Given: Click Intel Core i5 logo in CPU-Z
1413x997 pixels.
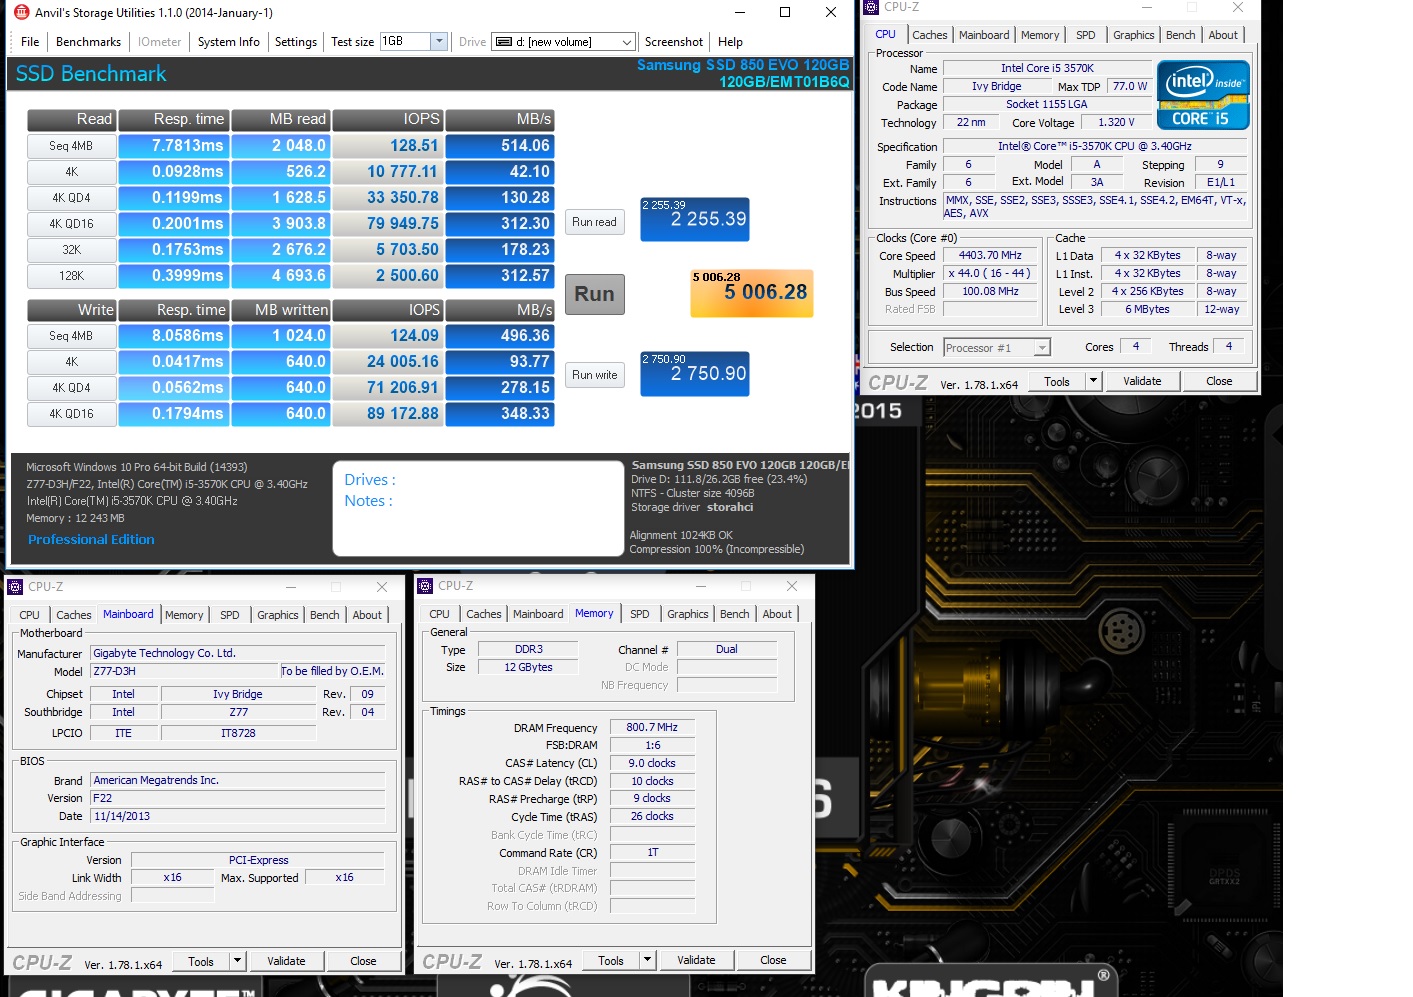Looking at the screenshot, I should (1203, 95).
